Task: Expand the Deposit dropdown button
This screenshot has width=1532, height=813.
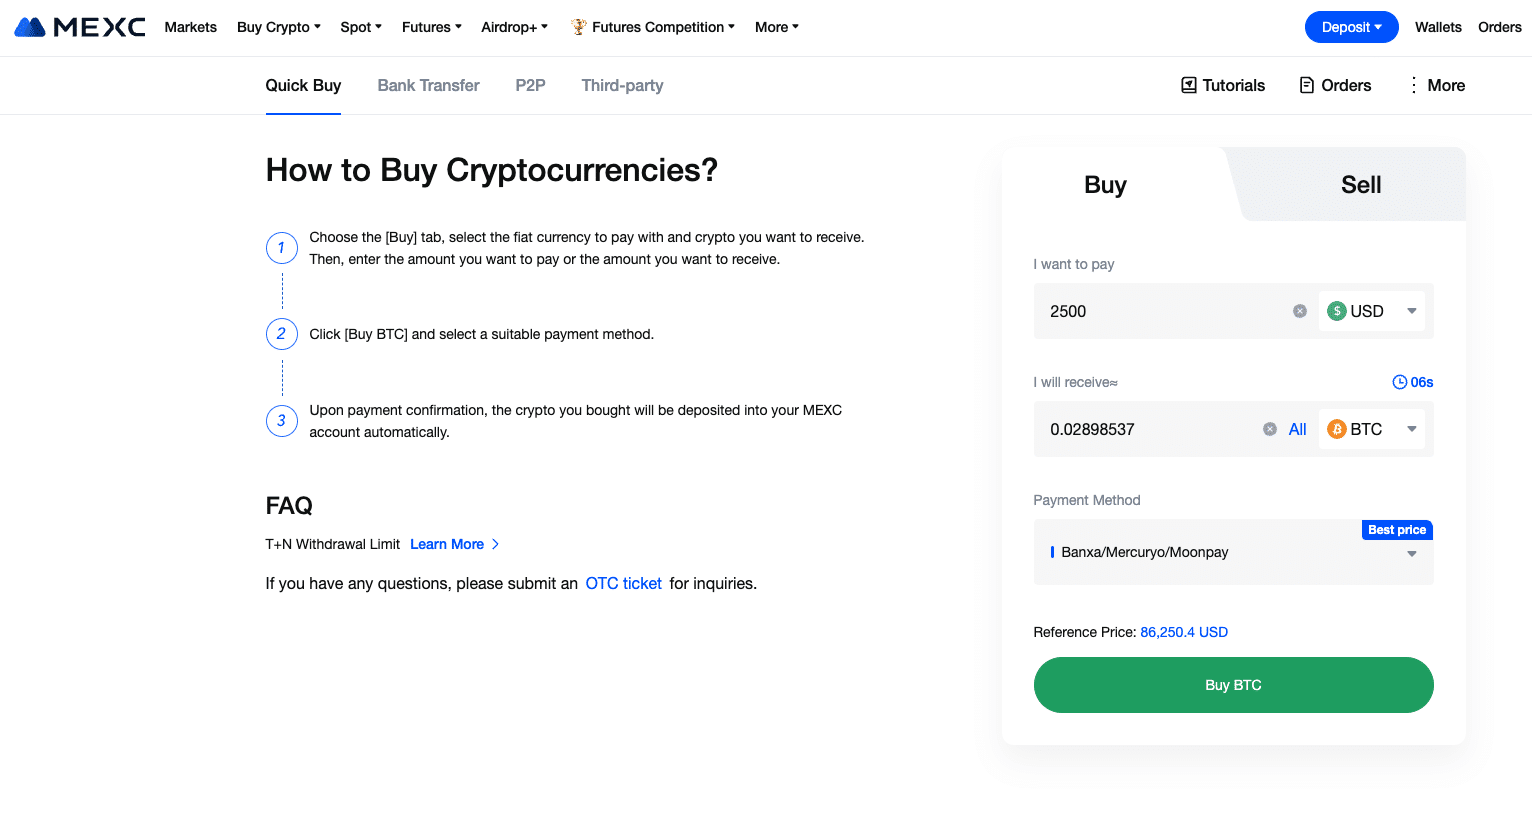Action: (x=1352, y=27)
